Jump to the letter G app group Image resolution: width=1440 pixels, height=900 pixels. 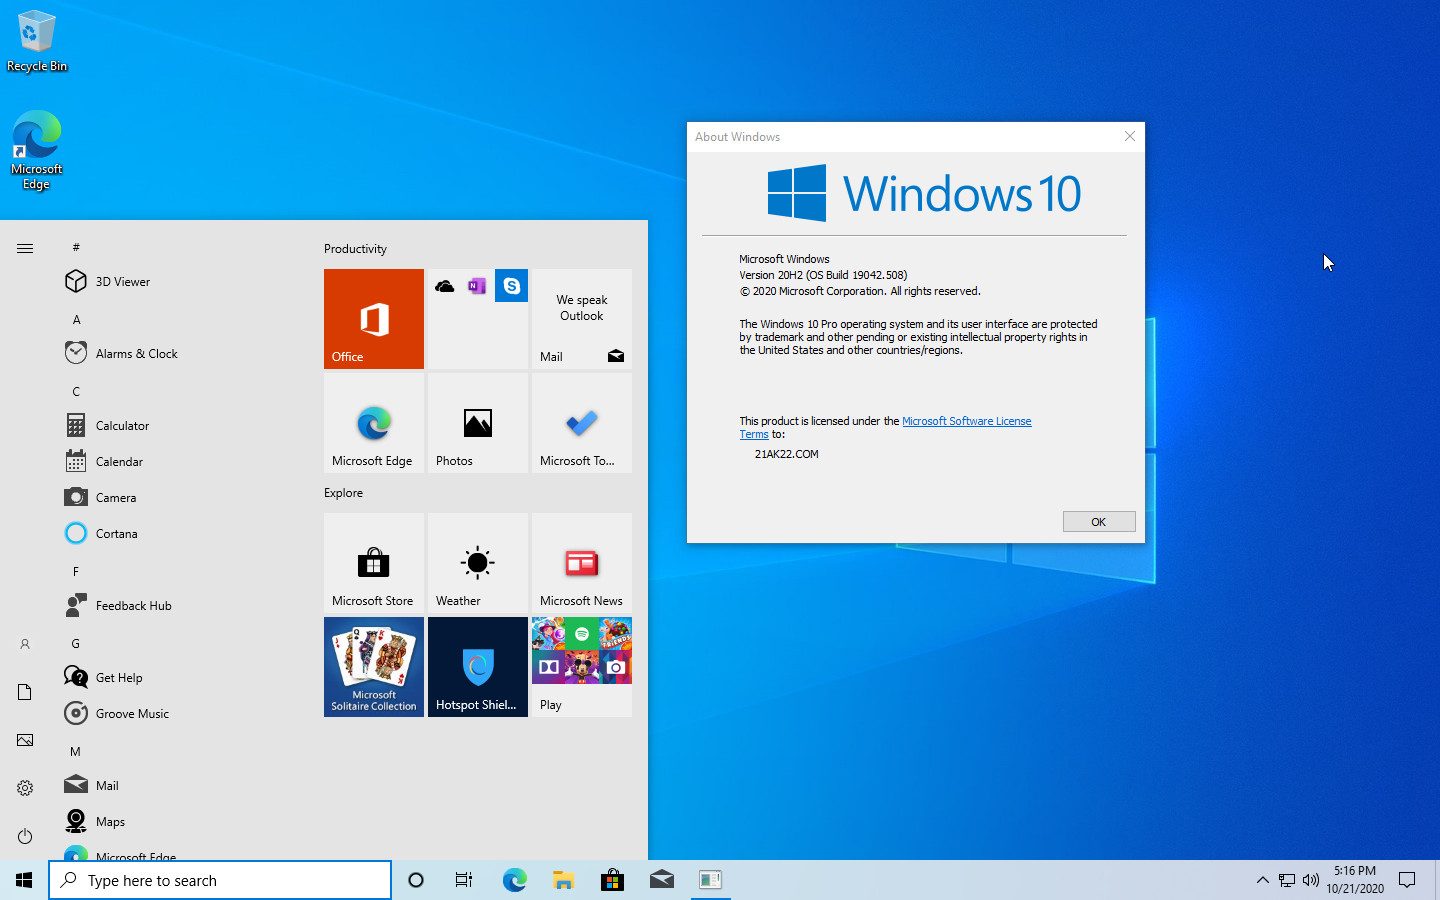76,644
